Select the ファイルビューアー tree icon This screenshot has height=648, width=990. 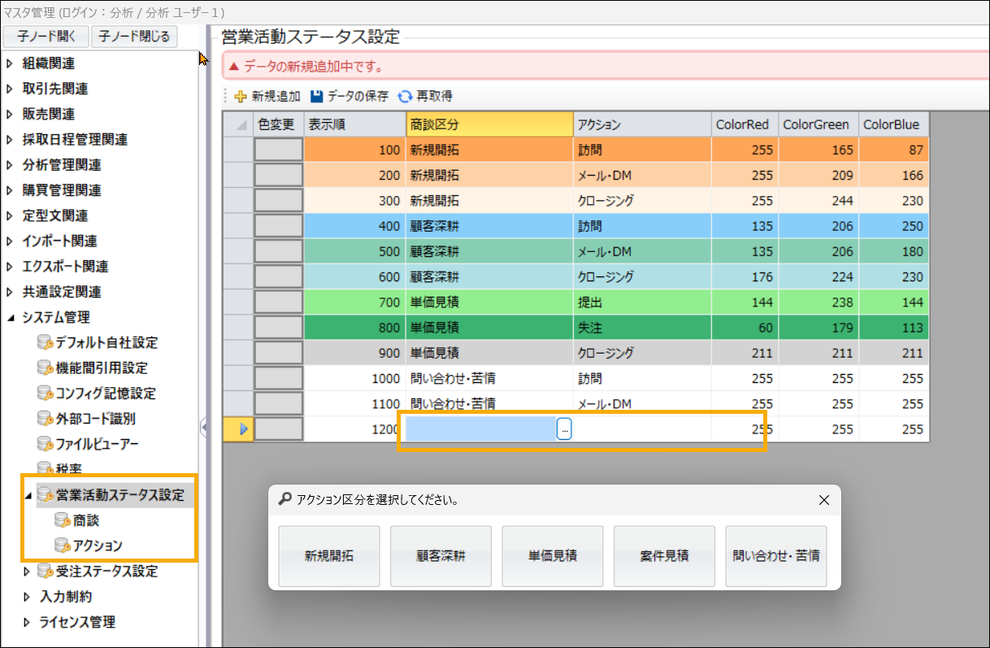pos(45,443)
